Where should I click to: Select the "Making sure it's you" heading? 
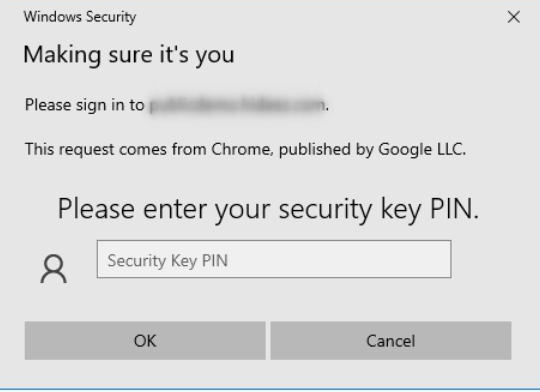pos(129,55)
